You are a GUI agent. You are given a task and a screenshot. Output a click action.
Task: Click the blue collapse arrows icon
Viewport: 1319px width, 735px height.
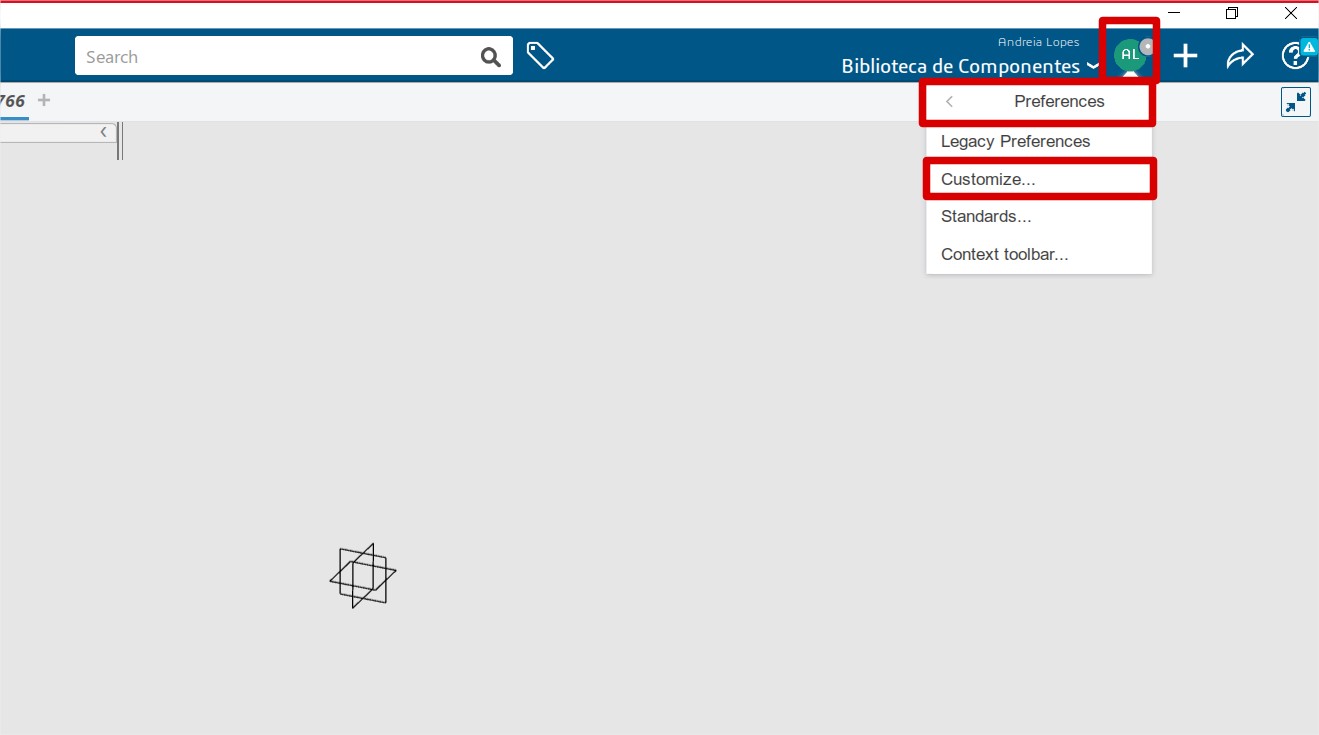click(1295, 102)
